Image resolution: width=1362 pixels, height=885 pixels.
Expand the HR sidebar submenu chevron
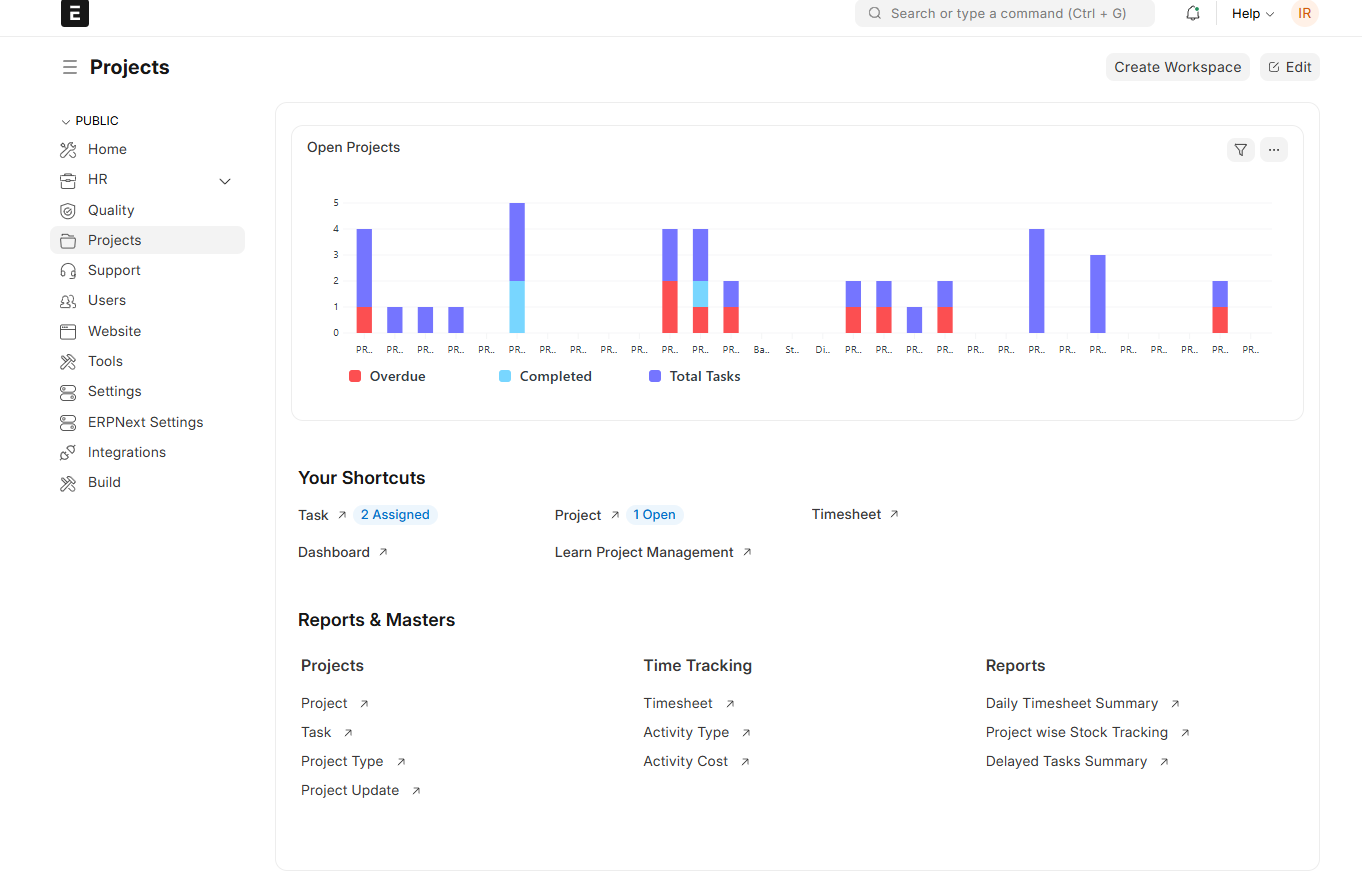tap(225, 181)
